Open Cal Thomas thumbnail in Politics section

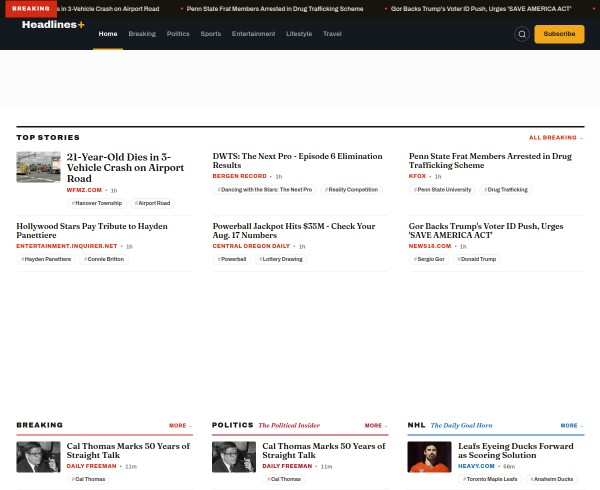point(234,457)
